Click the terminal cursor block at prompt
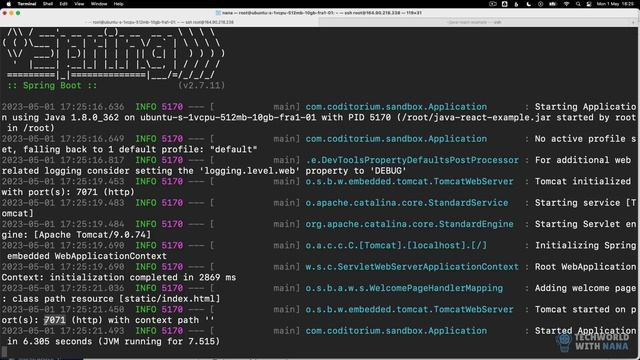Screen dimensions: 640x360 (x=4, y=351)
